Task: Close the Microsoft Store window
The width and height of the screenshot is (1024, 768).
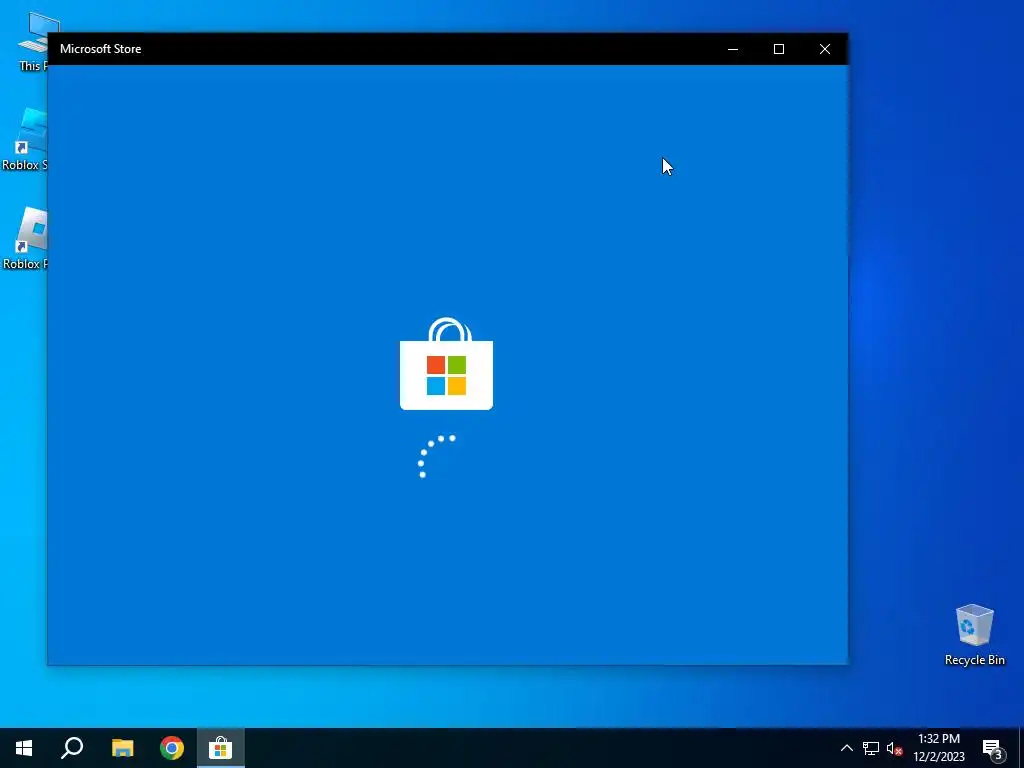Action: 825,49
